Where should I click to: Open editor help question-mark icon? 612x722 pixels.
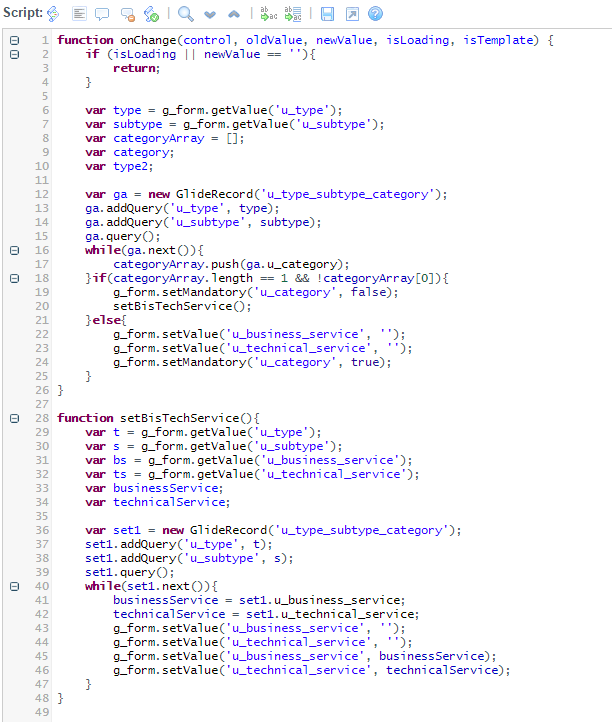coord(375,13)
